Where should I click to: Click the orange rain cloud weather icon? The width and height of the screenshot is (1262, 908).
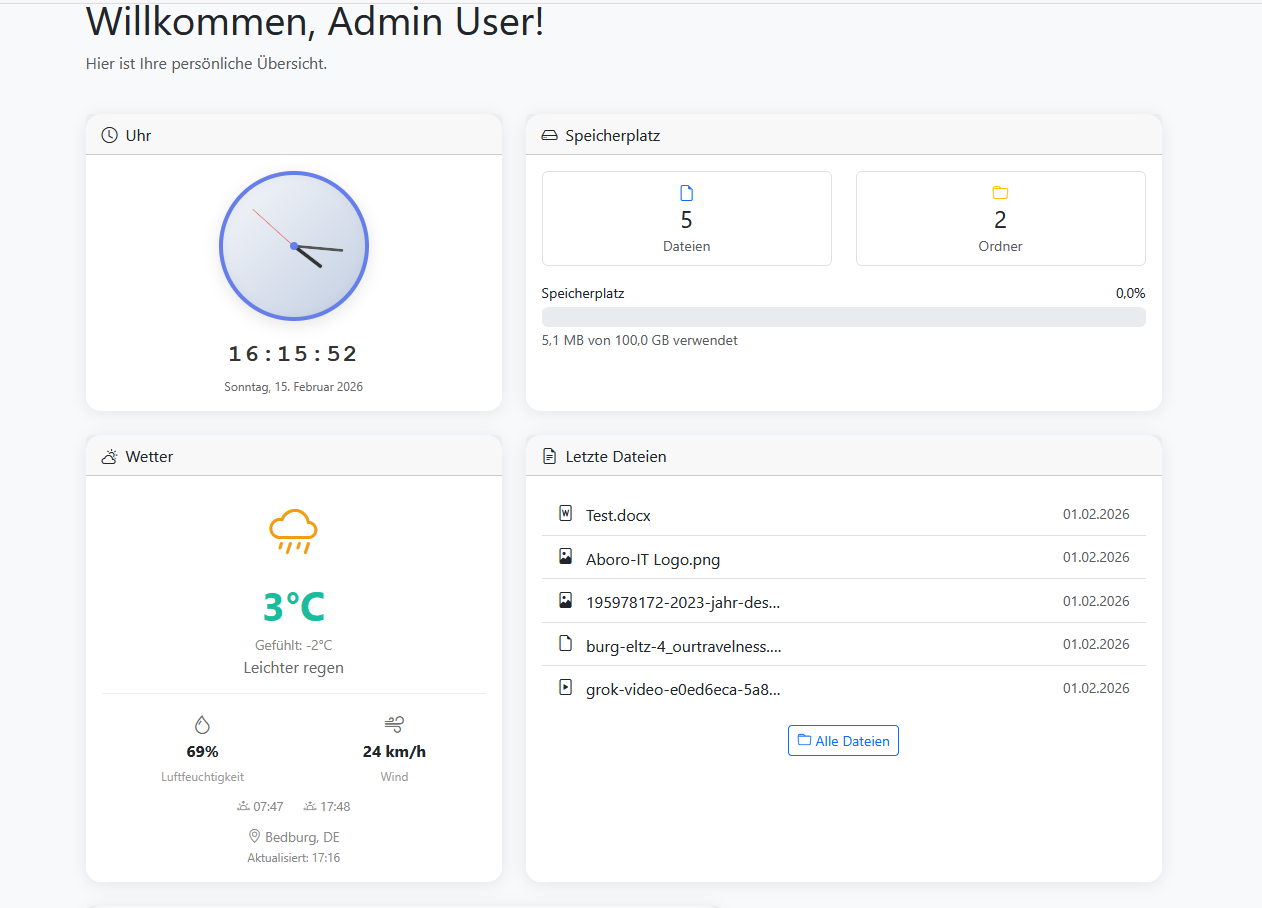click(293, 531)
